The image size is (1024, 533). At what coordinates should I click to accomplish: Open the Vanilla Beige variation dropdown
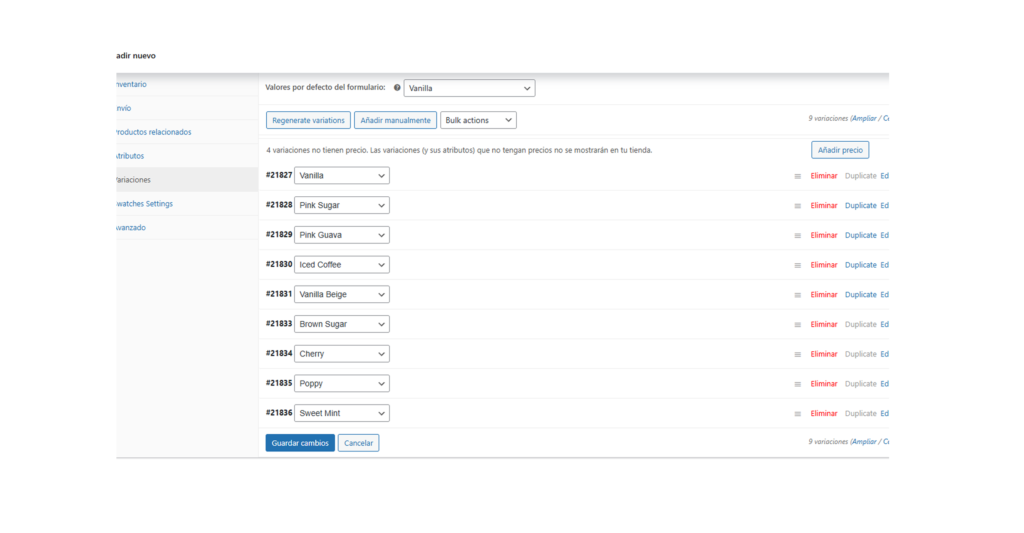click(x=341, y=294)
